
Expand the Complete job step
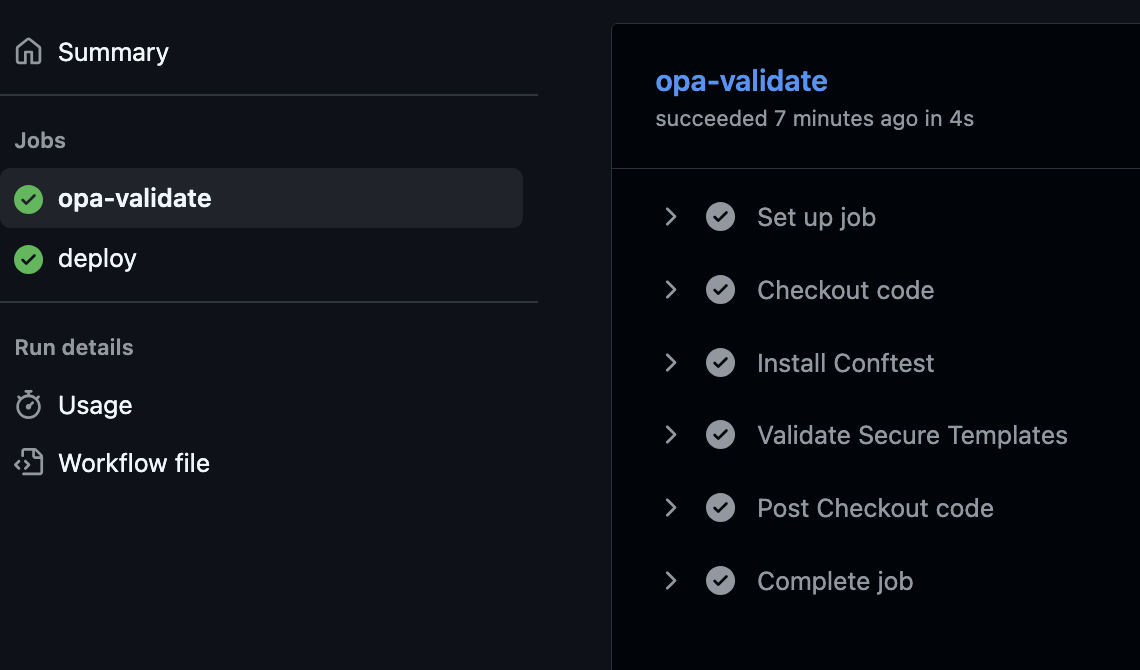point(671,581)
